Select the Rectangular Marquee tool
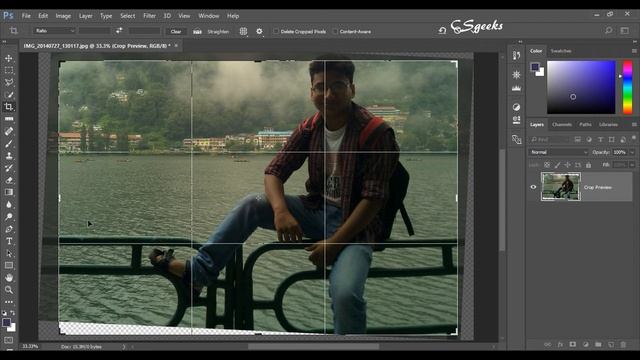Image resolution: width=640 pixels, height=360 pixels. 9,70
